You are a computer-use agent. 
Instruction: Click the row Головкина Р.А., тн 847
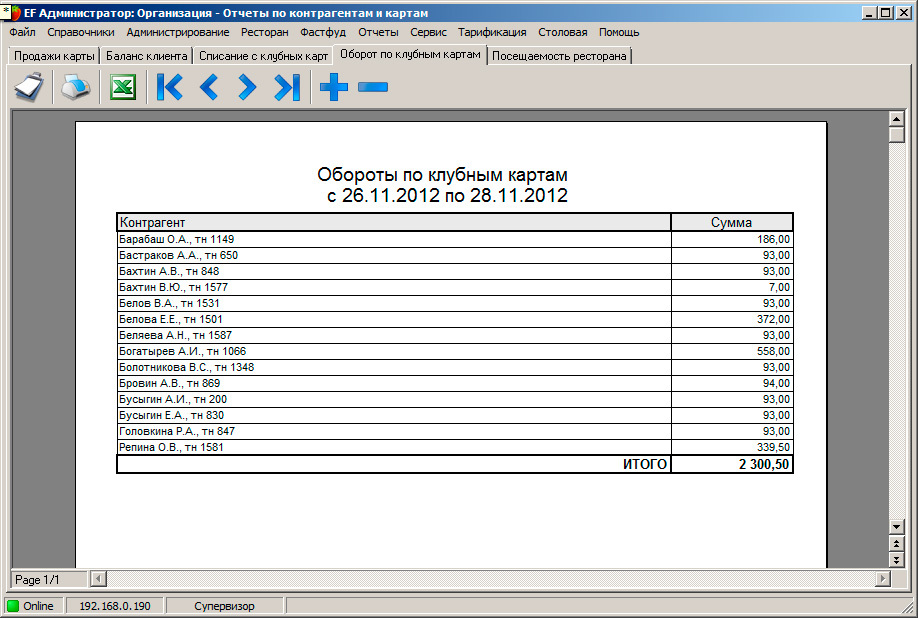pyautogui.click(x=454, y=431)
